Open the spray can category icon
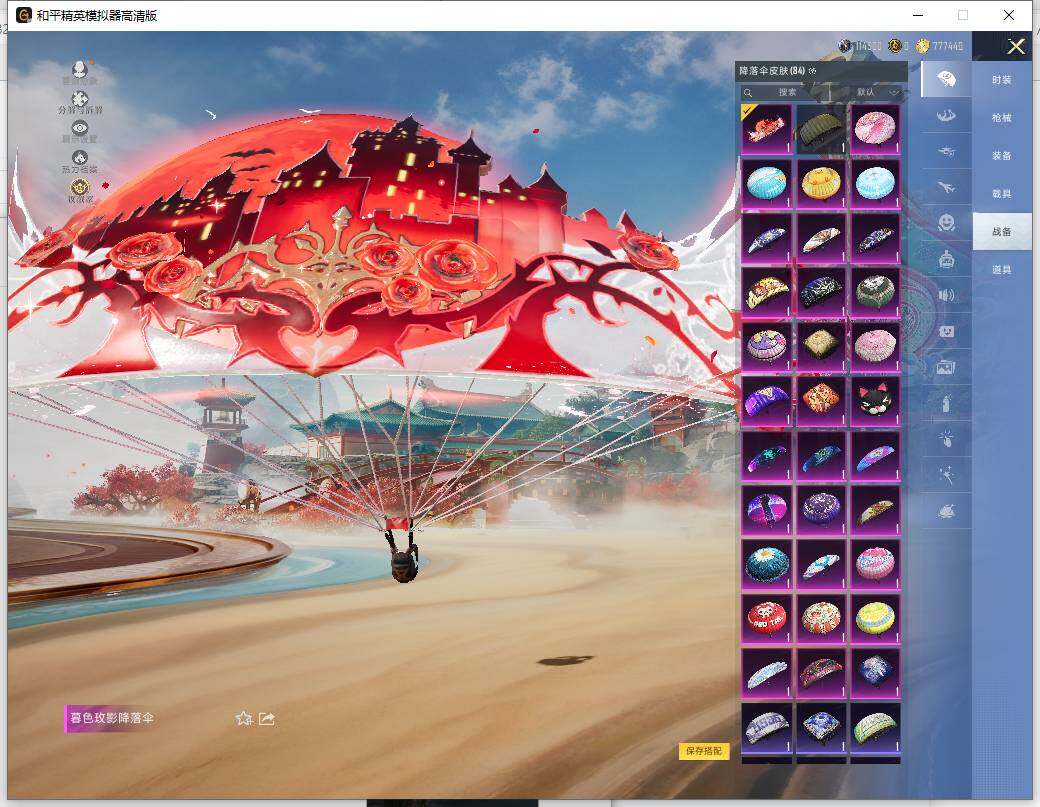 [946, 403]
